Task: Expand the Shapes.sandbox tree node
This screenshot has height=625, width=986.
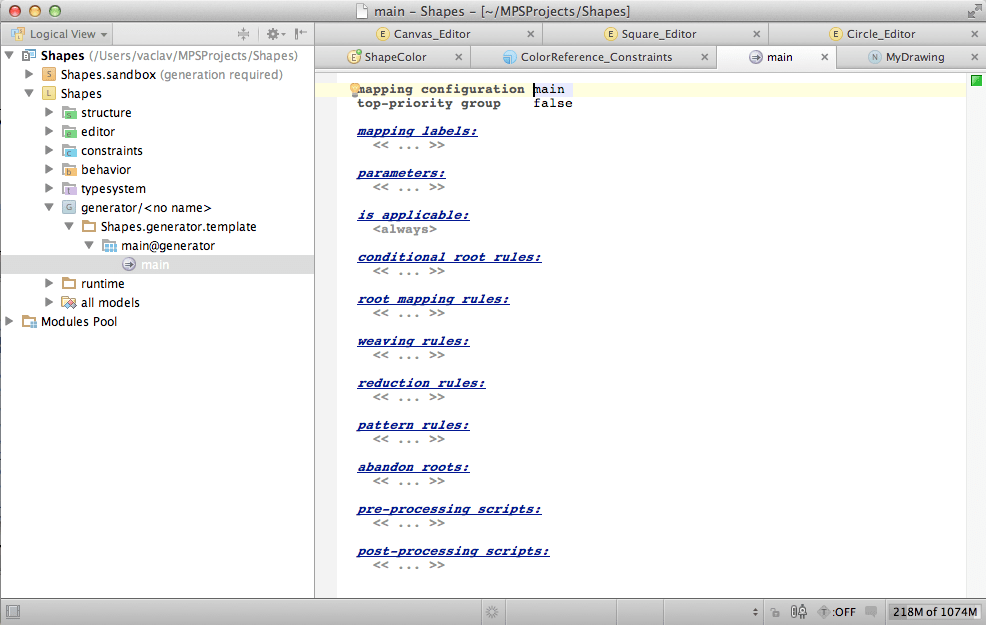Action: pos(29,75)
